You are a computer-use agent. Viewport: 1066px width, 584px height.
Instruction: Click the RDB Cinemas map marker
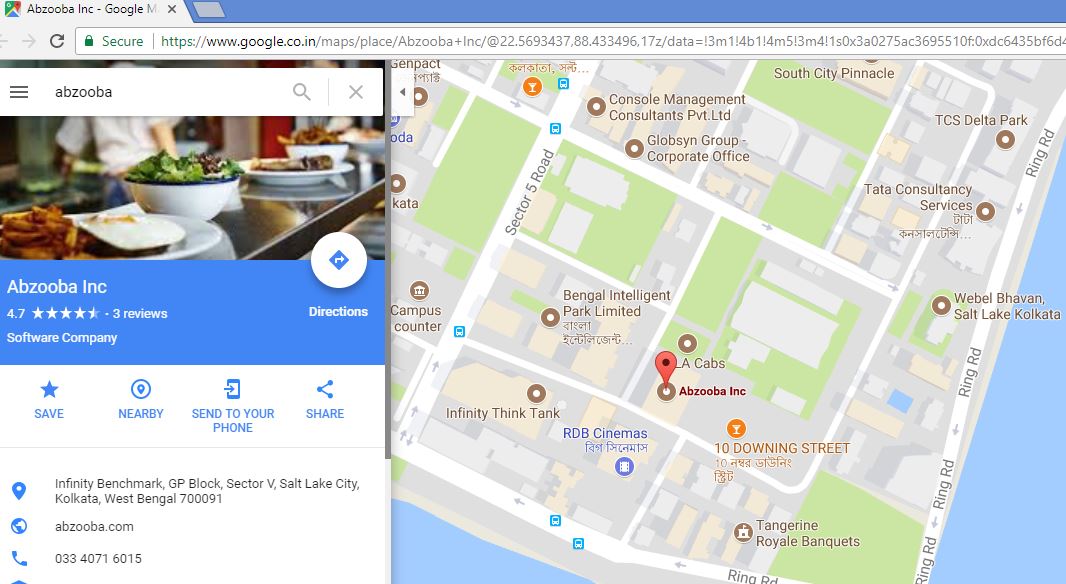pos(624,466)
